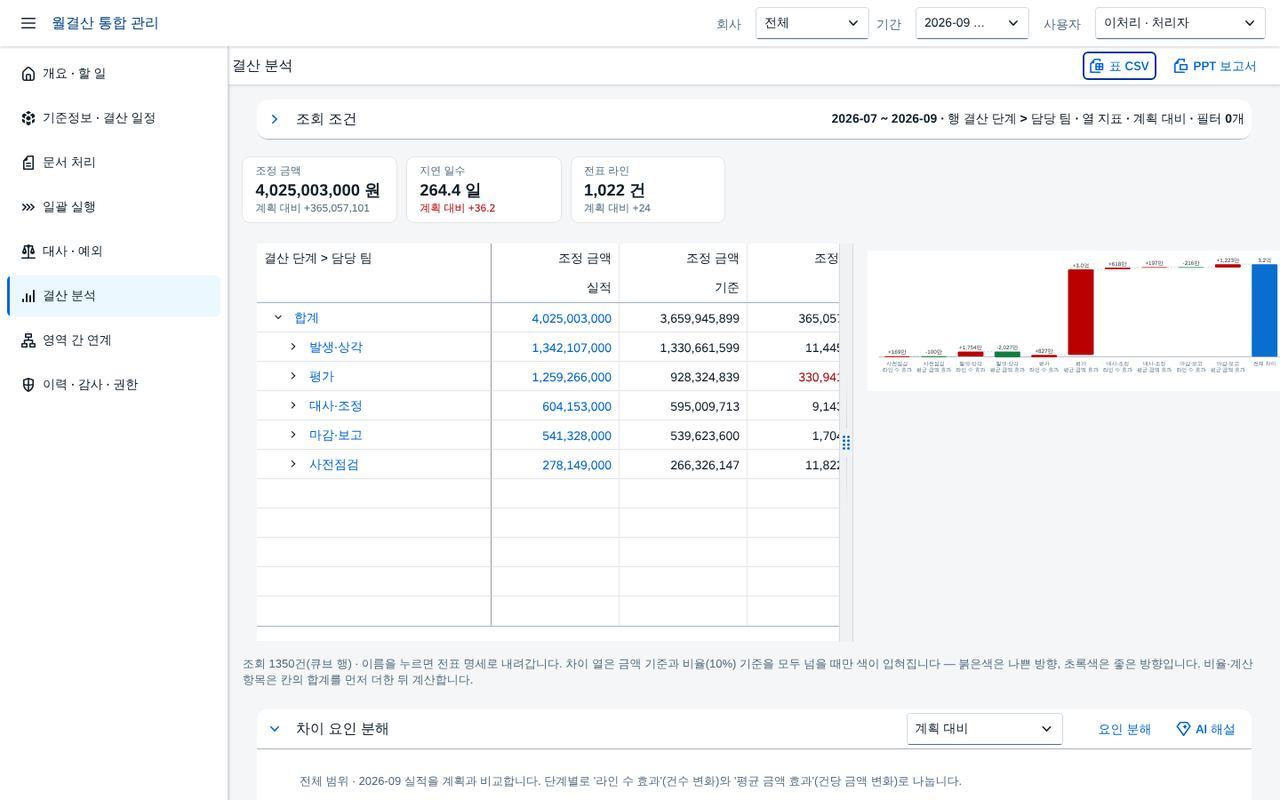This screenshot has width=1280, height=800.
Task: Open the 기간 dropdown showing 2026-09
Action: click(972, 23)
